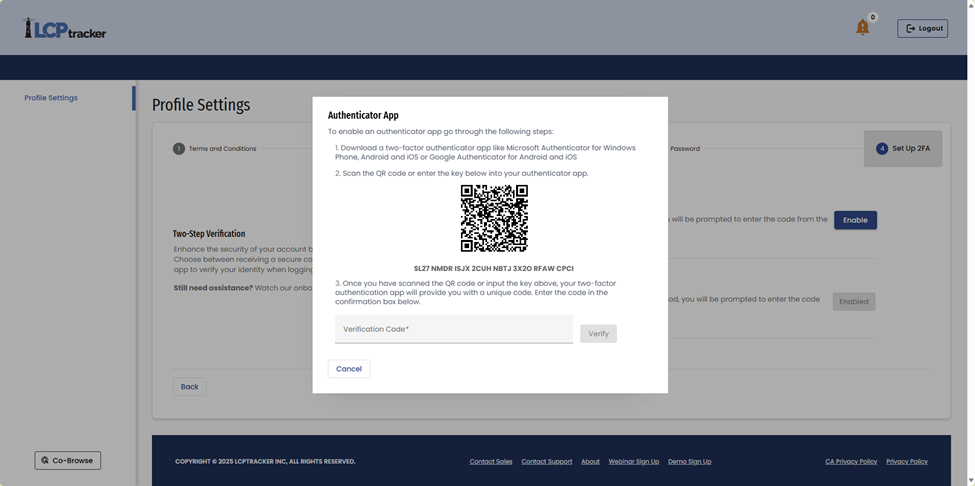This screenshot has height=486, width=975.
Task: Click the notification bell icon
Action: (x=862, y=27)
